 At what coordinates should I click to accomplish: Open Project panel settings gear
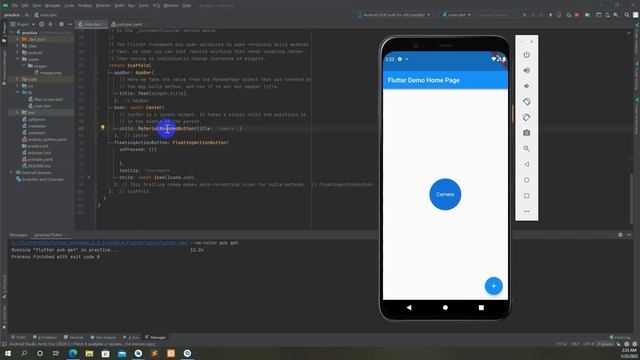pos(61,24)
